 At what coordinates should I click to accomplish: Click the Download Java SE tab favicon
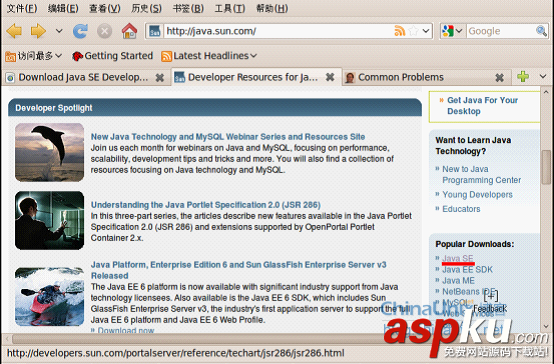point(10,78)
